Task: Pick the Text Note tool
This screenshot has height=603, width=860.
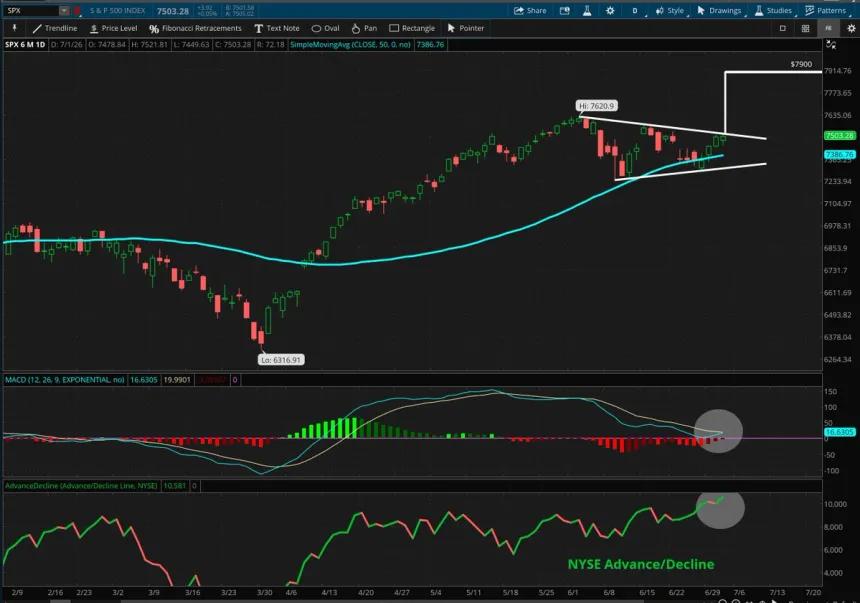Action: tap(277, 28)
